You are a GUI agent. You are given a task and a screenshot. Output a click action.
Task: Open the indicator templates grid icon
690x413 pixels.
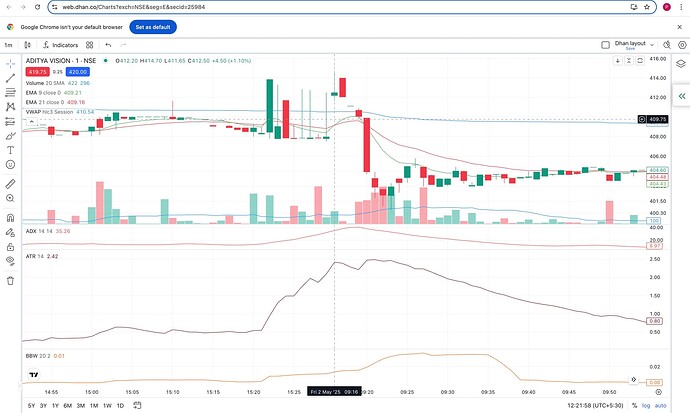click(89, 45)
